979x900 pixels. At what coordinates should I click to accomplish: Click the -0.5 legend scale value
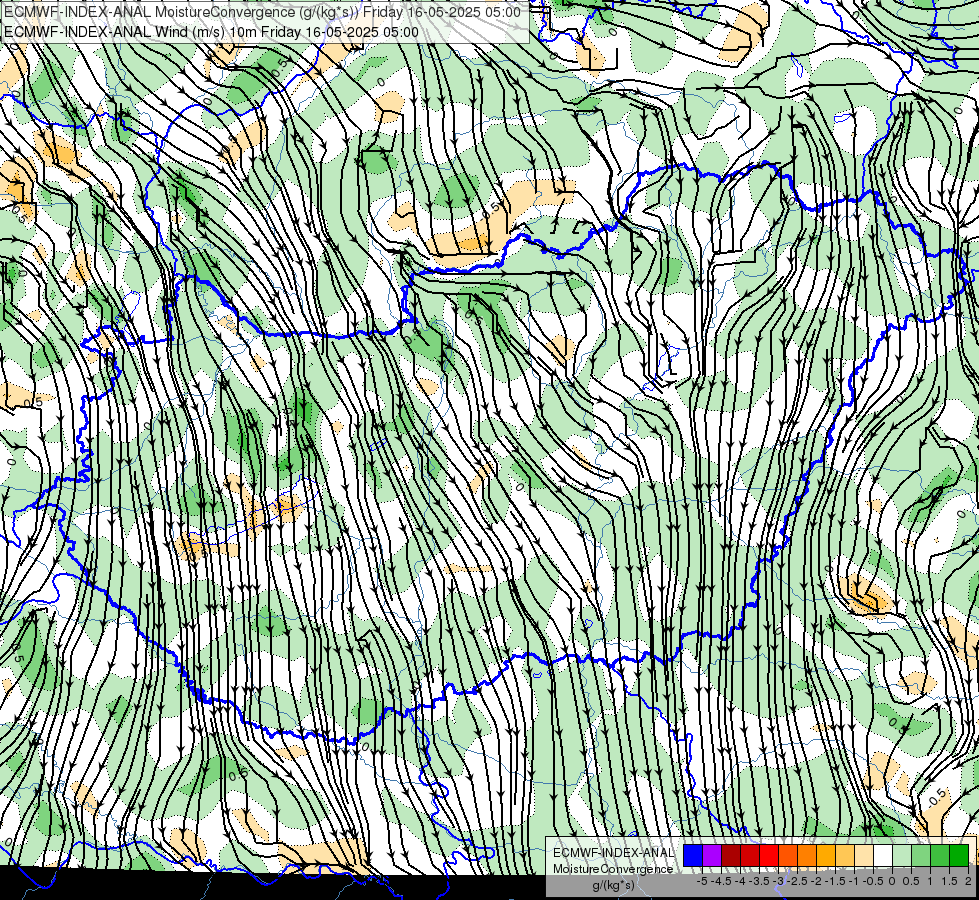873,881
